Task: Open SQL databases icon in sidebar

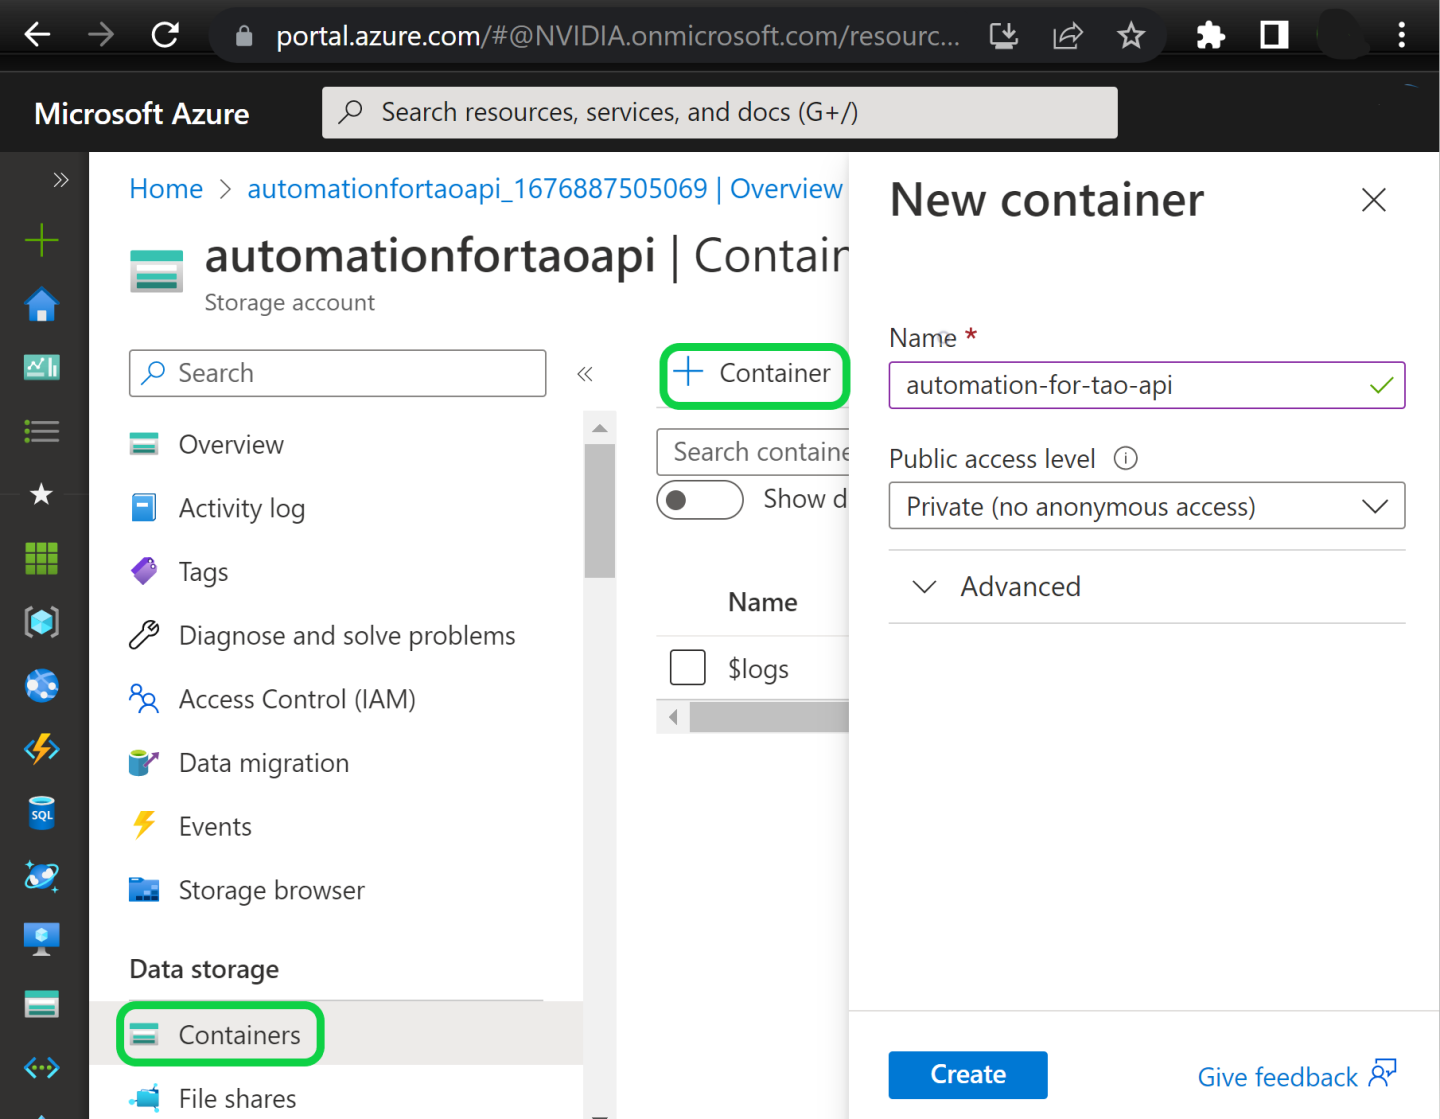Action: pos(41,813)
